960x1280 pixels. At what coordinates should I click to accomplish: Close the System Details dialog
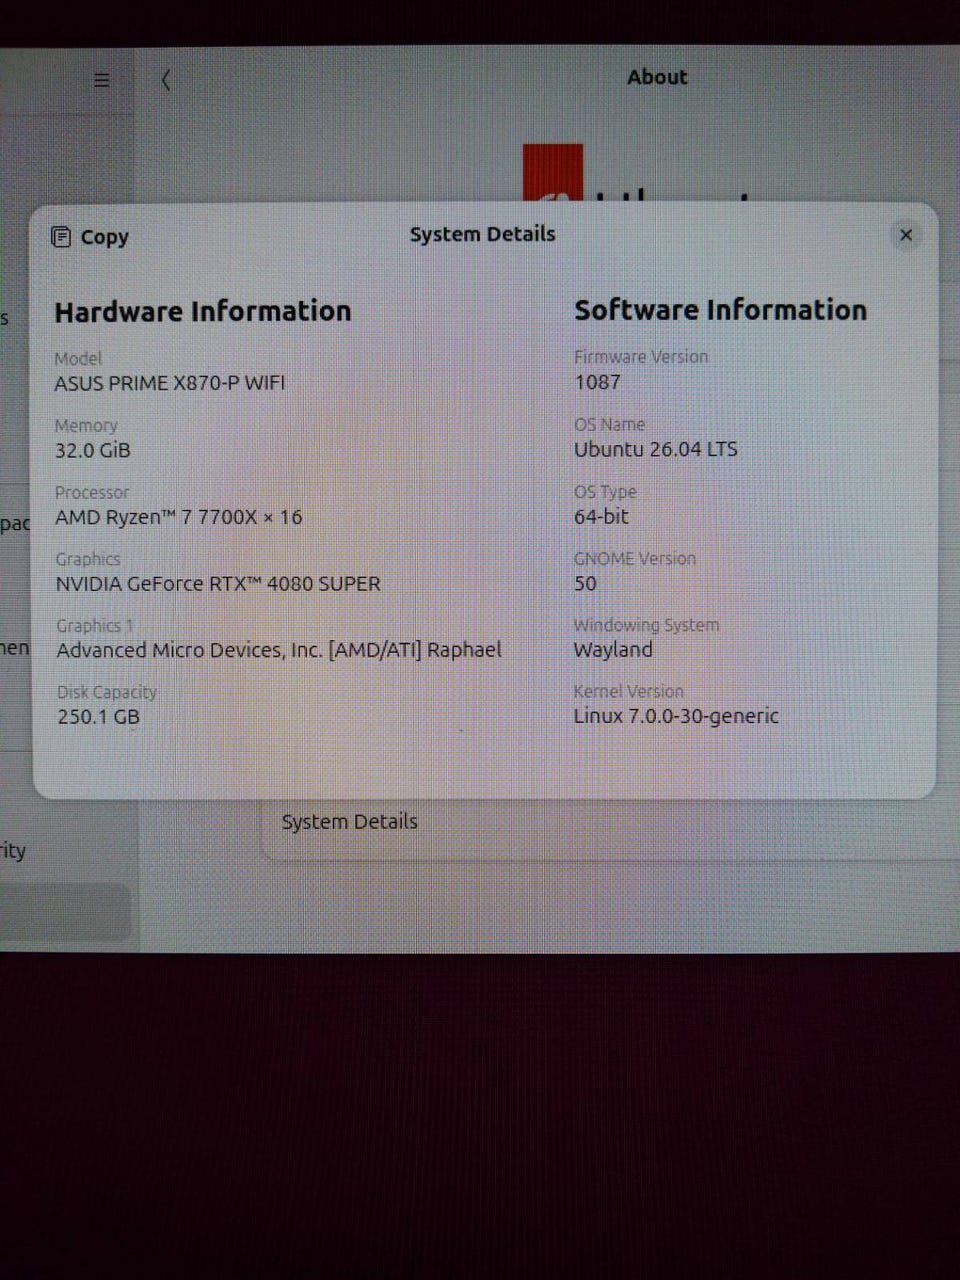pos(906,235)
